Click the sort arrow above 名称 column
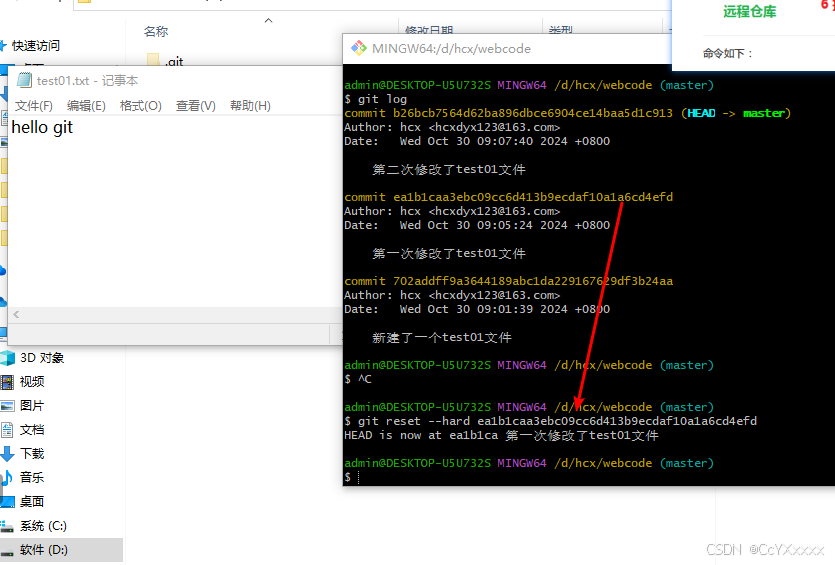The height and width of the screenshot is (565, 835). pyautogui.click(x=268, y=21)
